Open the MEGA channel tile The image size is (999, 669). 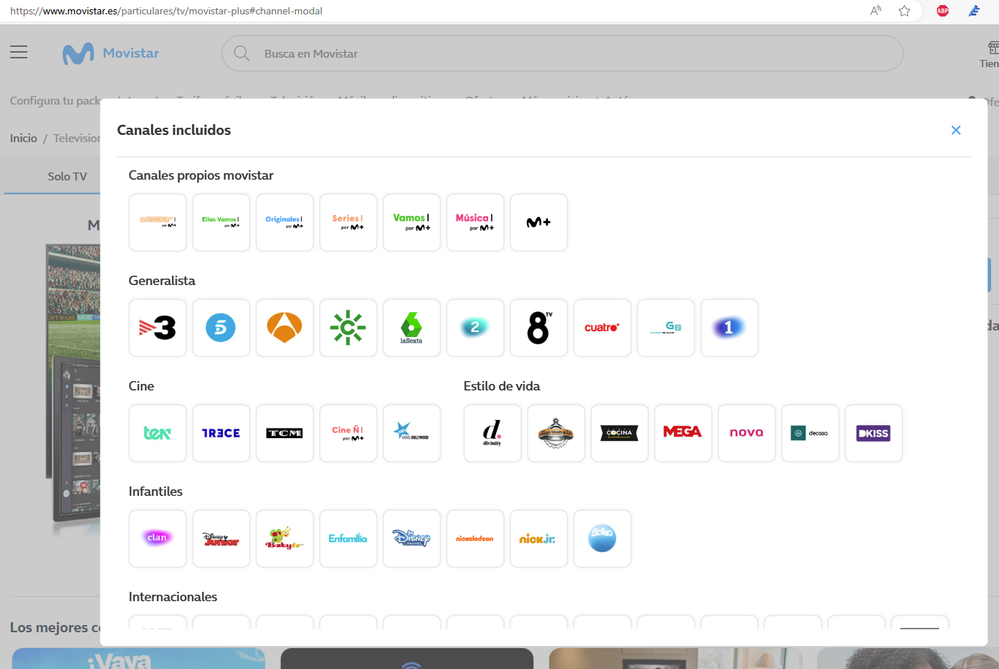point(683,433)
